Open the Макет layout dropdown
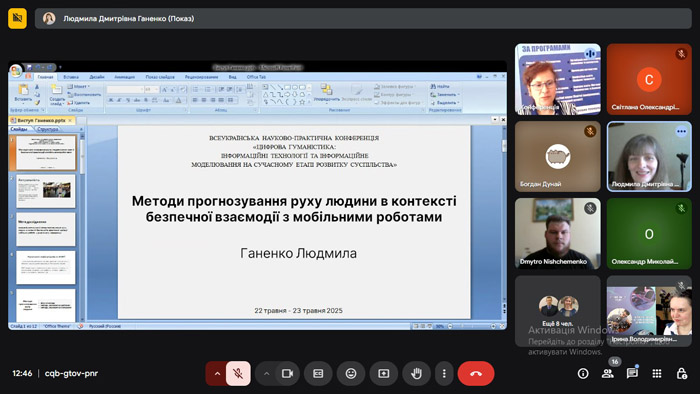 79,87
